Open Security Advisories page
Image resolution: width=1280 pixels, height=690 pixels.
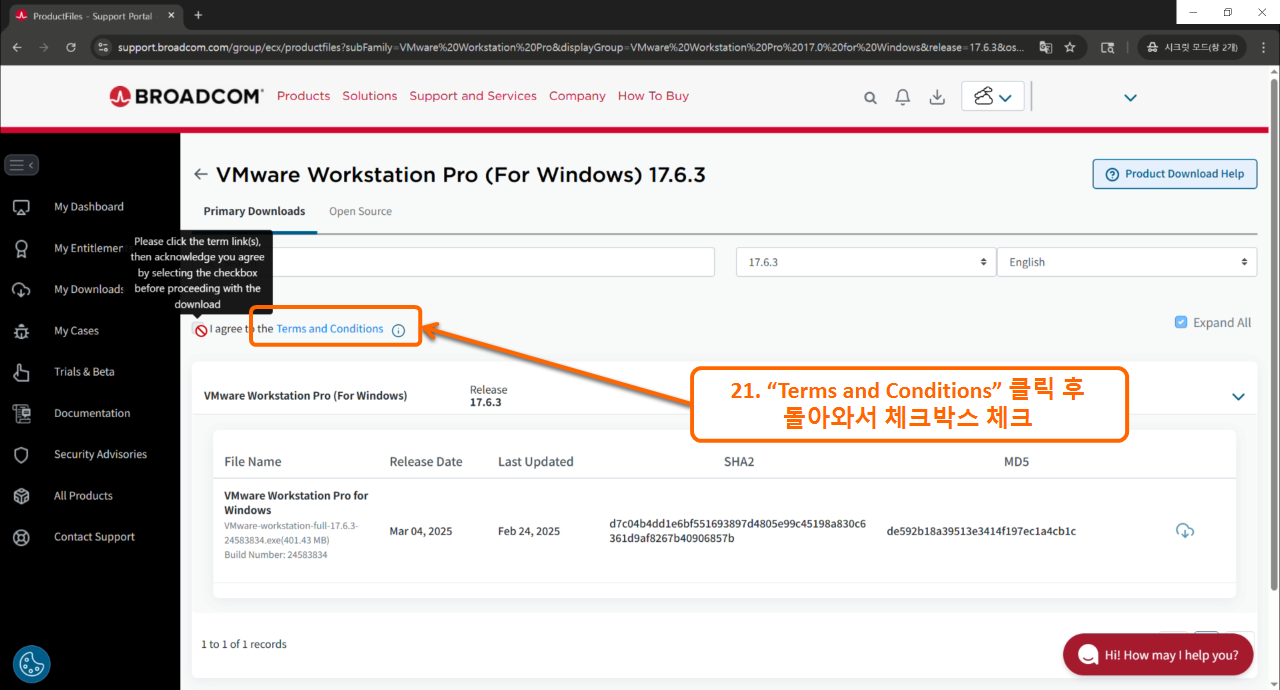(100, 455)
